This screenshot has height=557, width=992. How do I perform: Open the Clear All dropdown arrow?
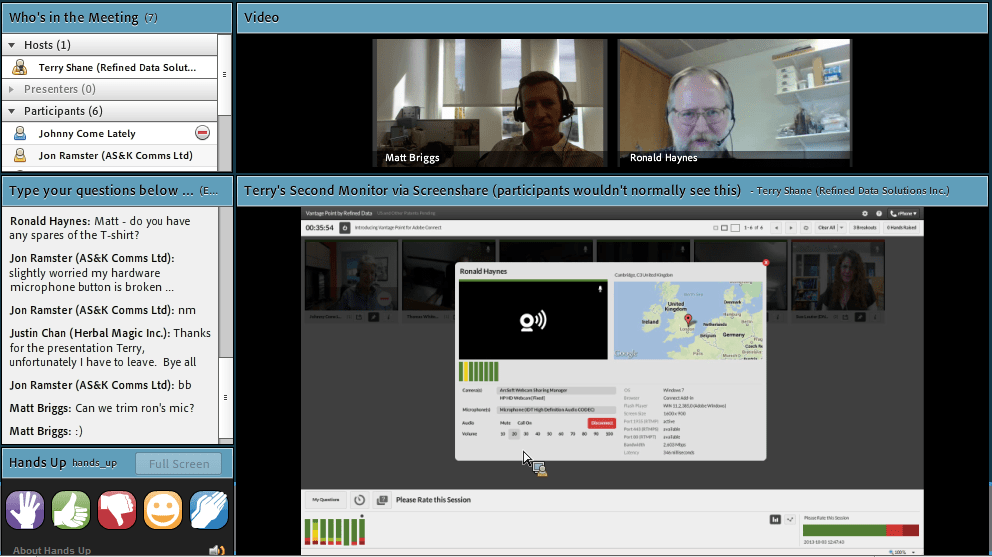point(841,228)
